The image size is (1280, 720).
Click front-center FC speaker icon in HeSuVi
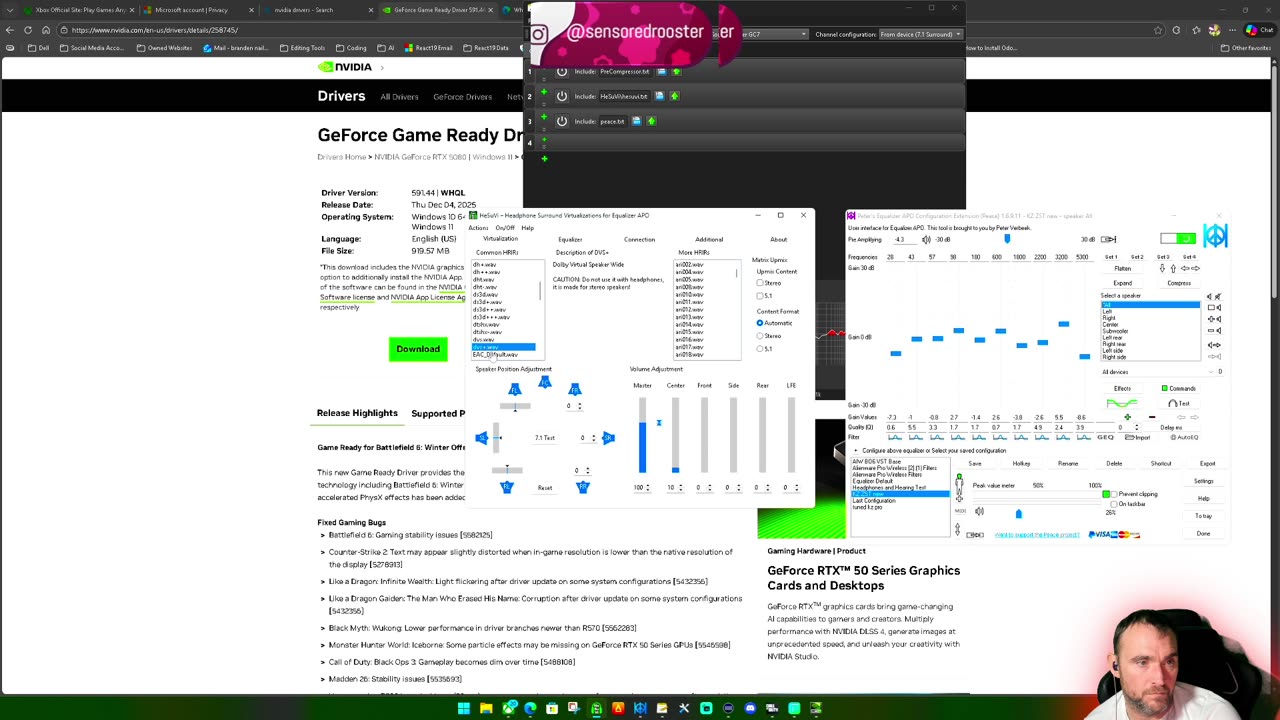(544, 382)
